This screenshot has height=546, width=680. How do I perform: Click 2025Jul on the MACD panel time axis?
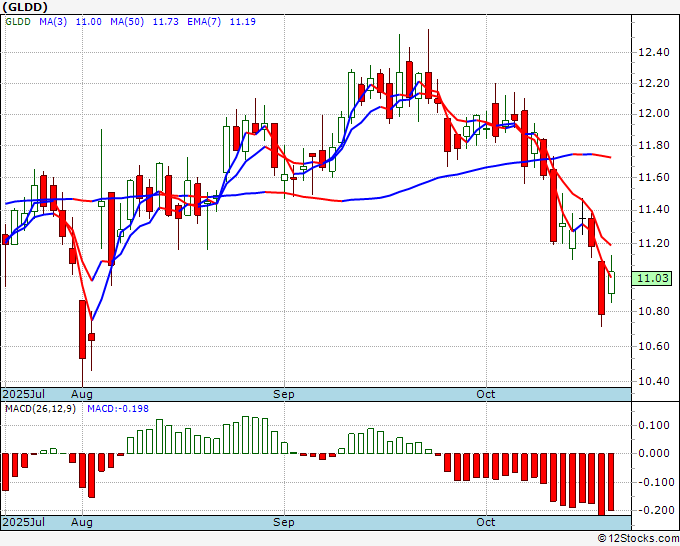point(23,522)
